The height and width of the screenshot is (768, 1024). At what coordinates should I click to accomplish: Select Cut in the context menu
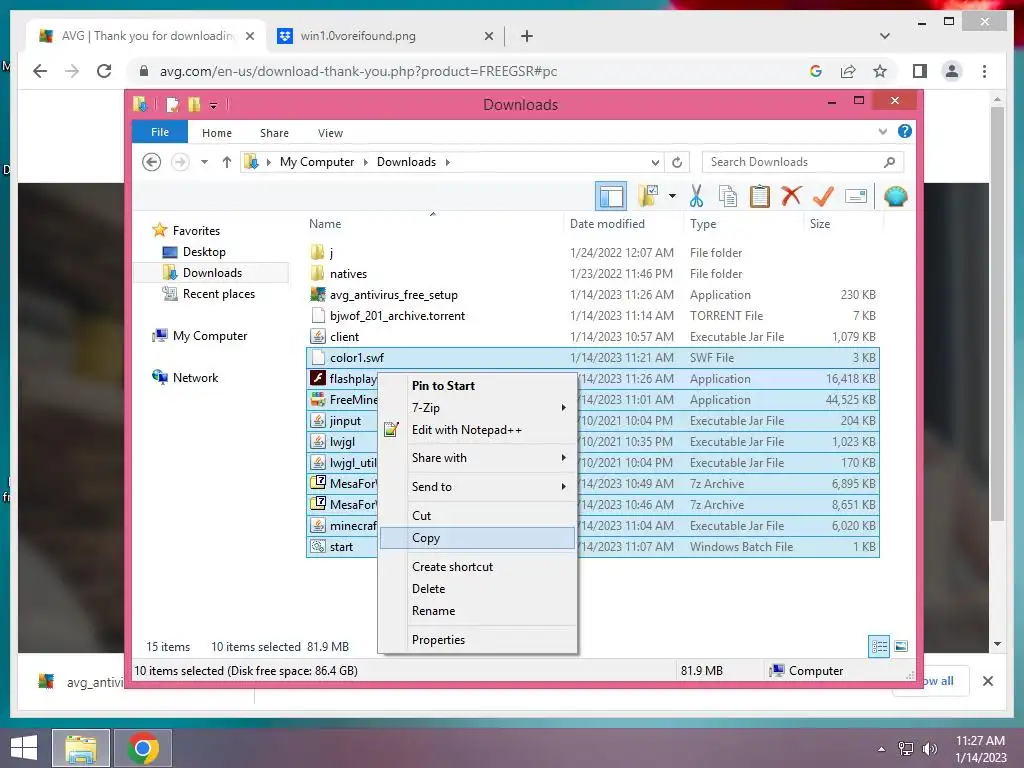coord(477,515)
